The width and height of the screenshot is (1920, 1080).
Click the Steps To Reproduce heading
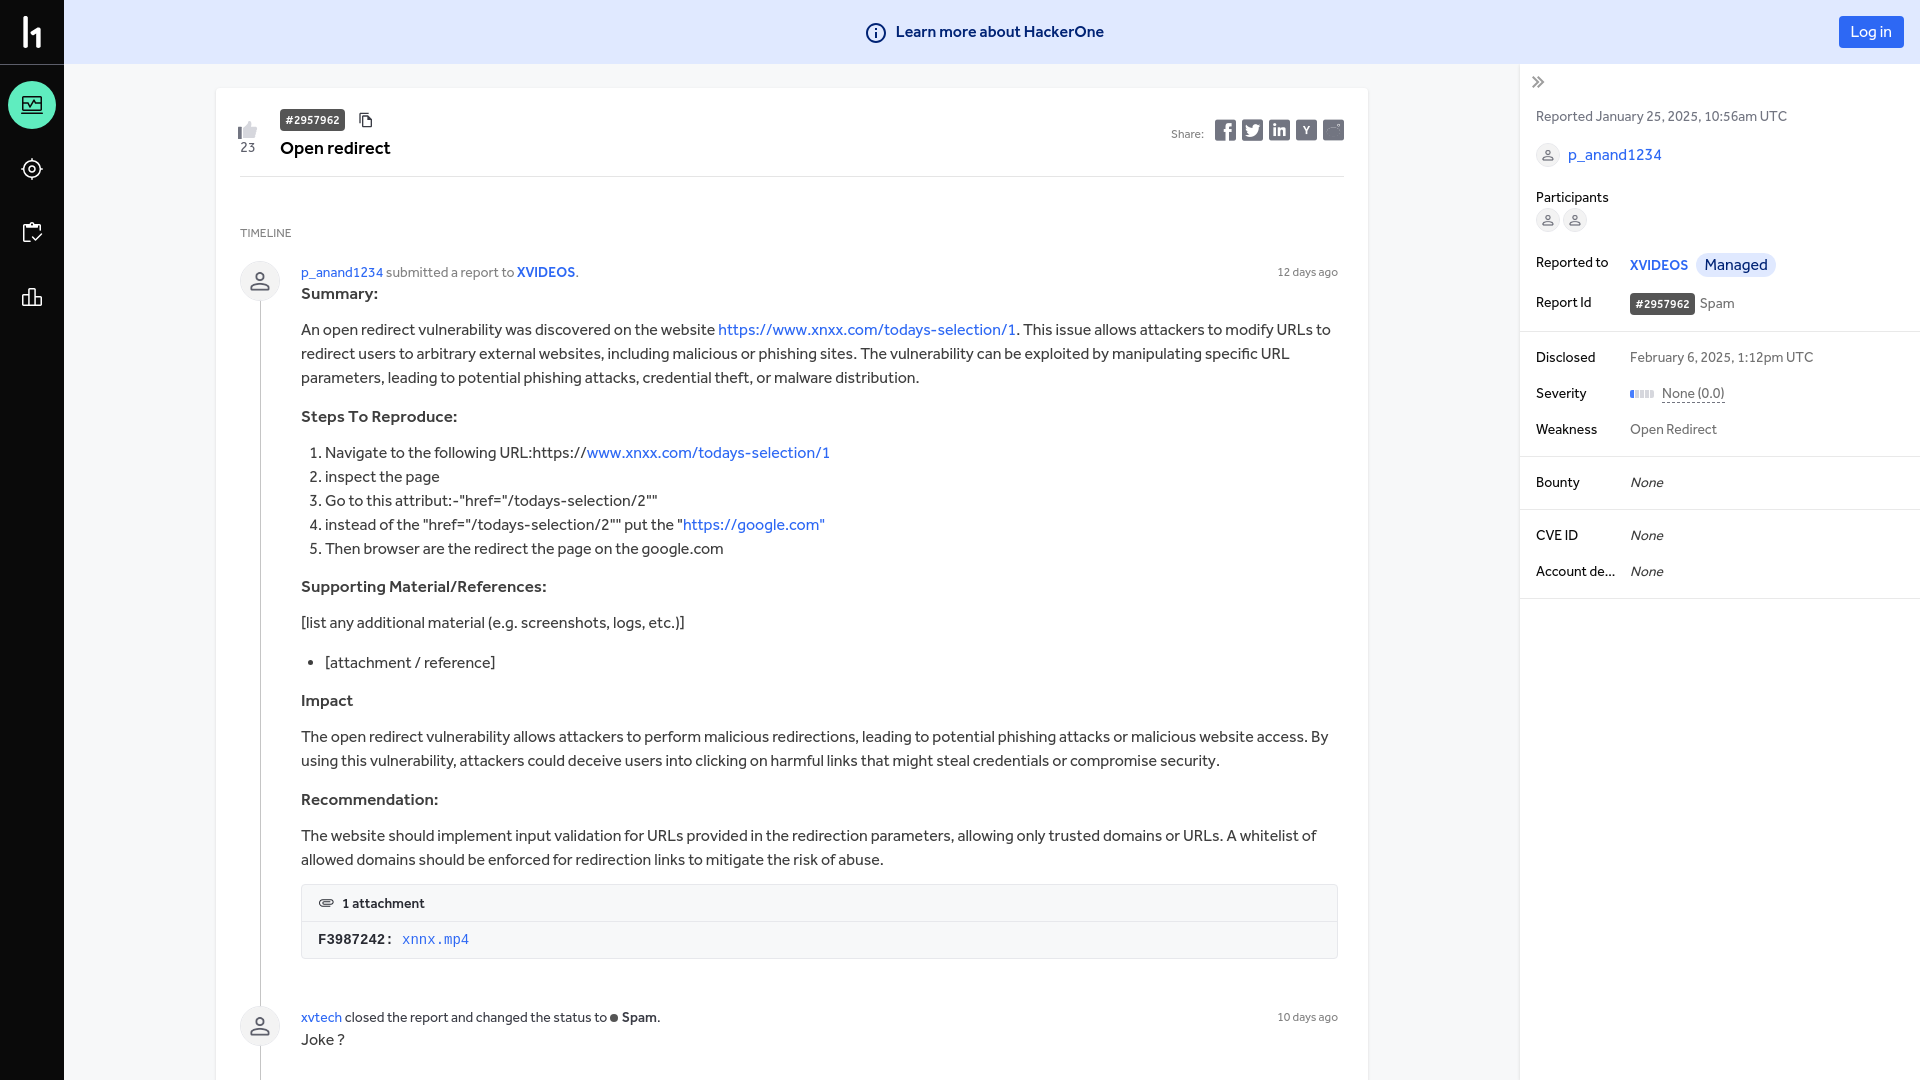click(379, 417)
